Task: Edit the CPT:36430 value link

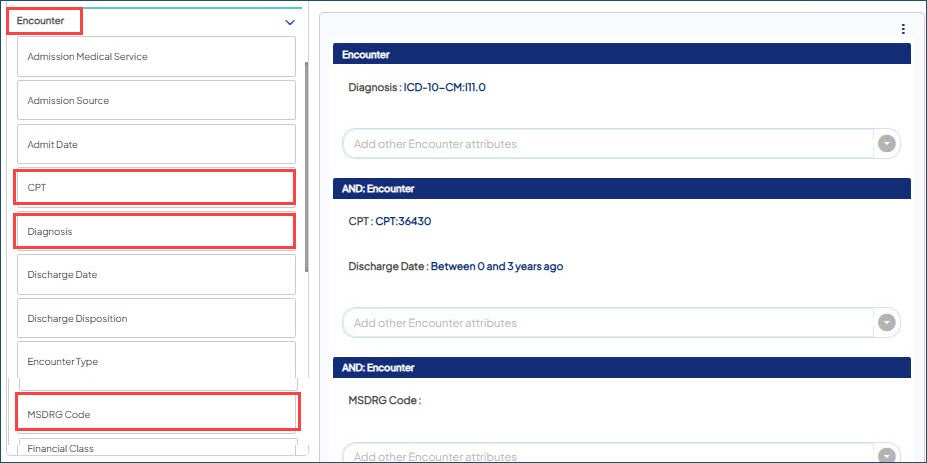Action: (403, 221)
